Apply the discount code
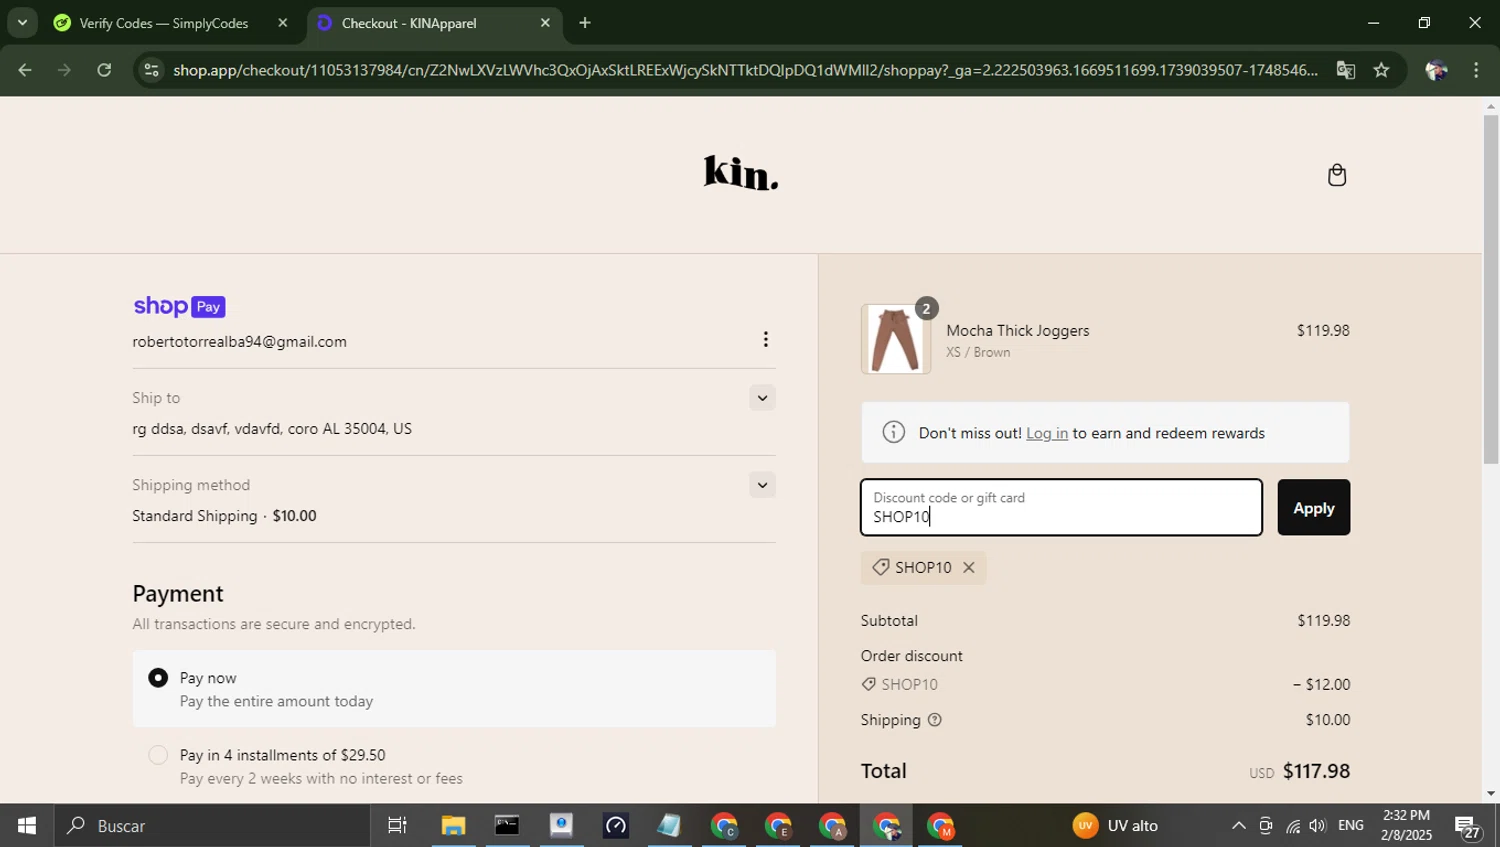This screenshot has width=1500, height=847. (x=1313, y=507)
